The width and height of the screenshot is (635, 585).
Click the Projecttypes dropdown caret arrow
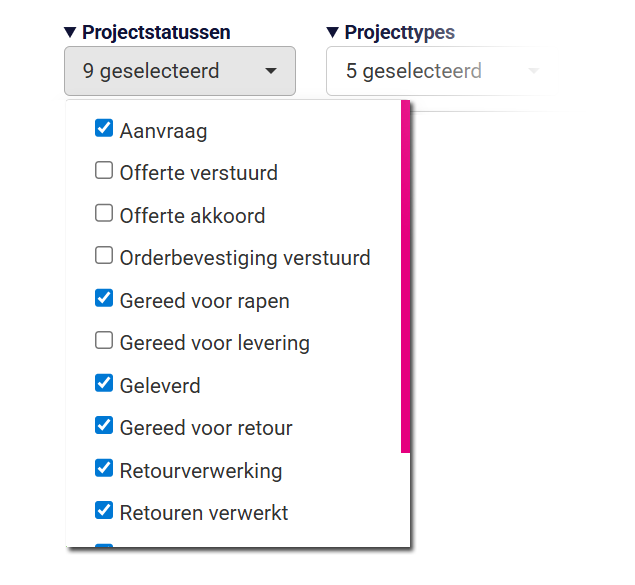click(x=533, y=72)
